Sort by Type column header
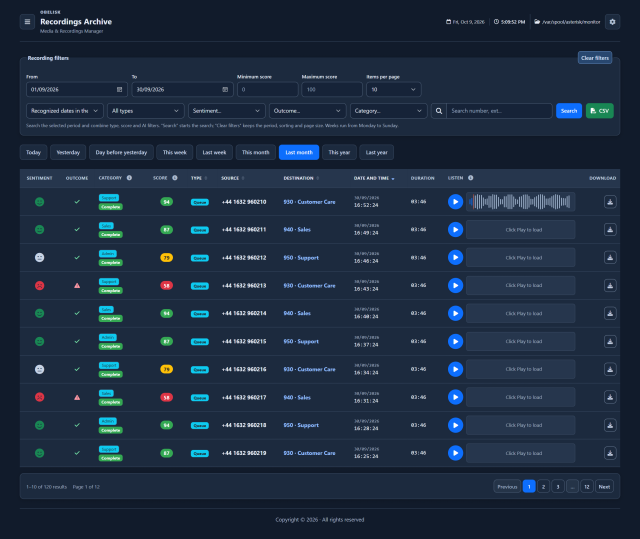Viewport: 640px width, 539px height. (199, 178)
